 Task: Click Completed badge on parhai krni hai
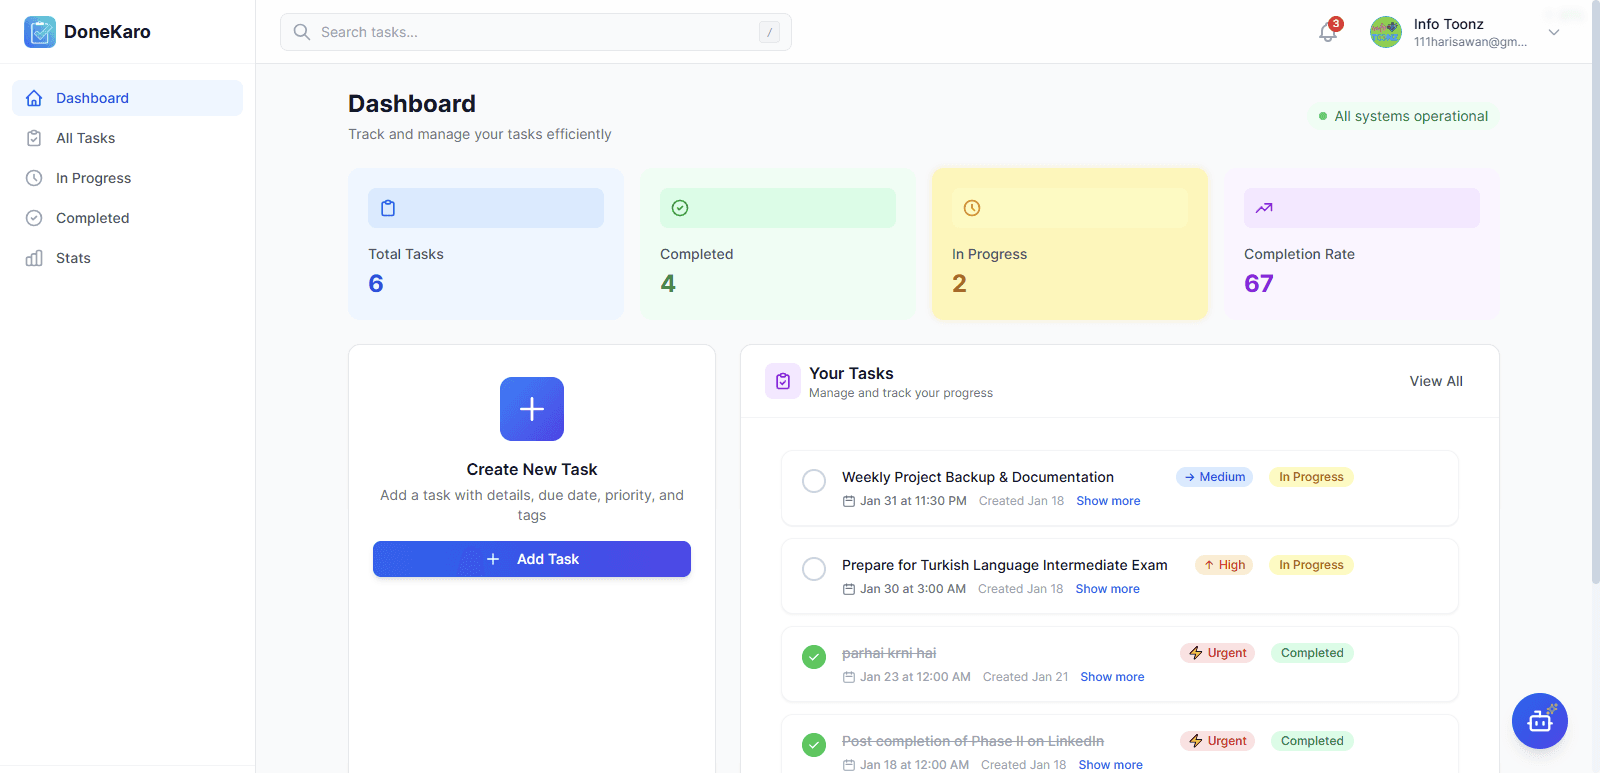1312,653
